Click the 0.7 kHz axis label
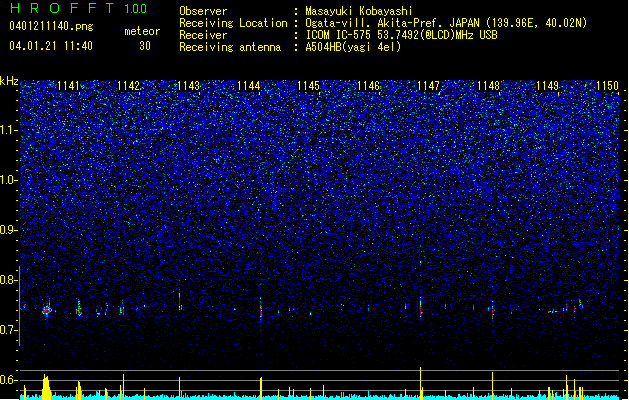This screenshot has width=629, height=400. click(x=9, y=330)
